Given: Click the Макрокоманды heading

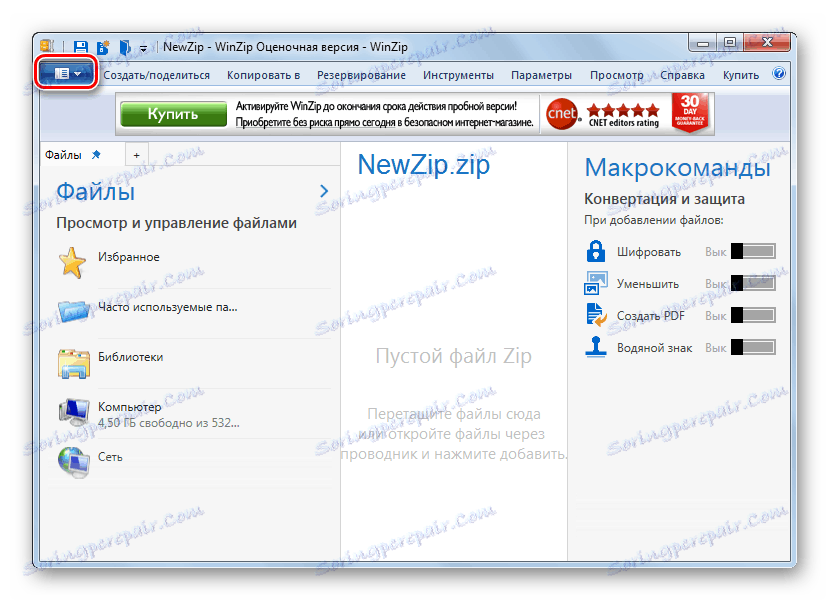Looking at the screenshot, I should coord(677,168).
